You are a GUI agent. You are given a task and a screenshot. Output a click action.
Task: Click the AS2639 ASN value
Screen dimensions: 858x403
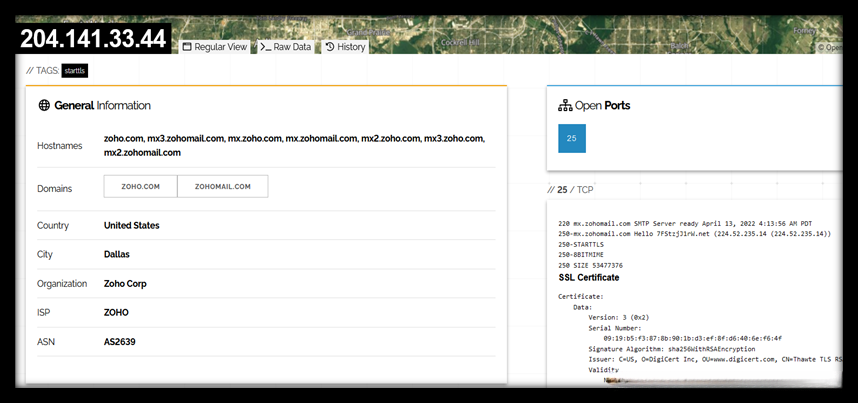tap(120, 341)
